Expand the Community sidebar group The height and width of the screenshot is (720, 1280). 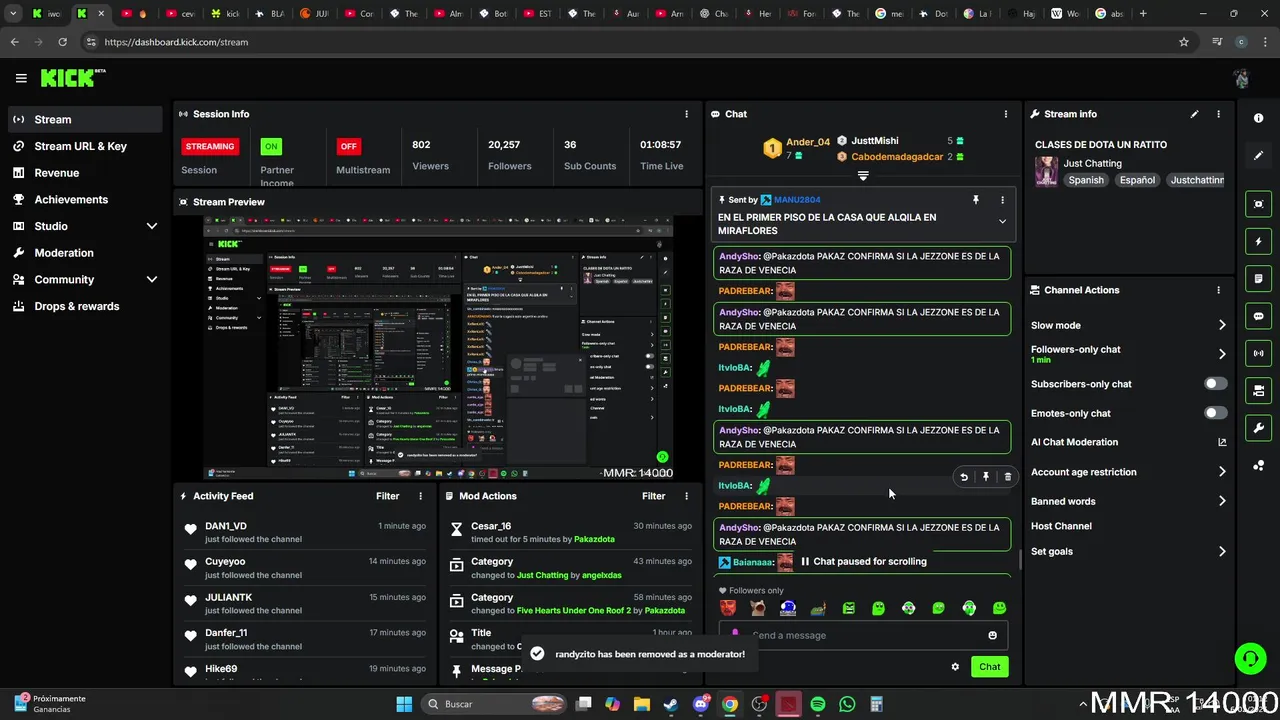tap(85, 280)
